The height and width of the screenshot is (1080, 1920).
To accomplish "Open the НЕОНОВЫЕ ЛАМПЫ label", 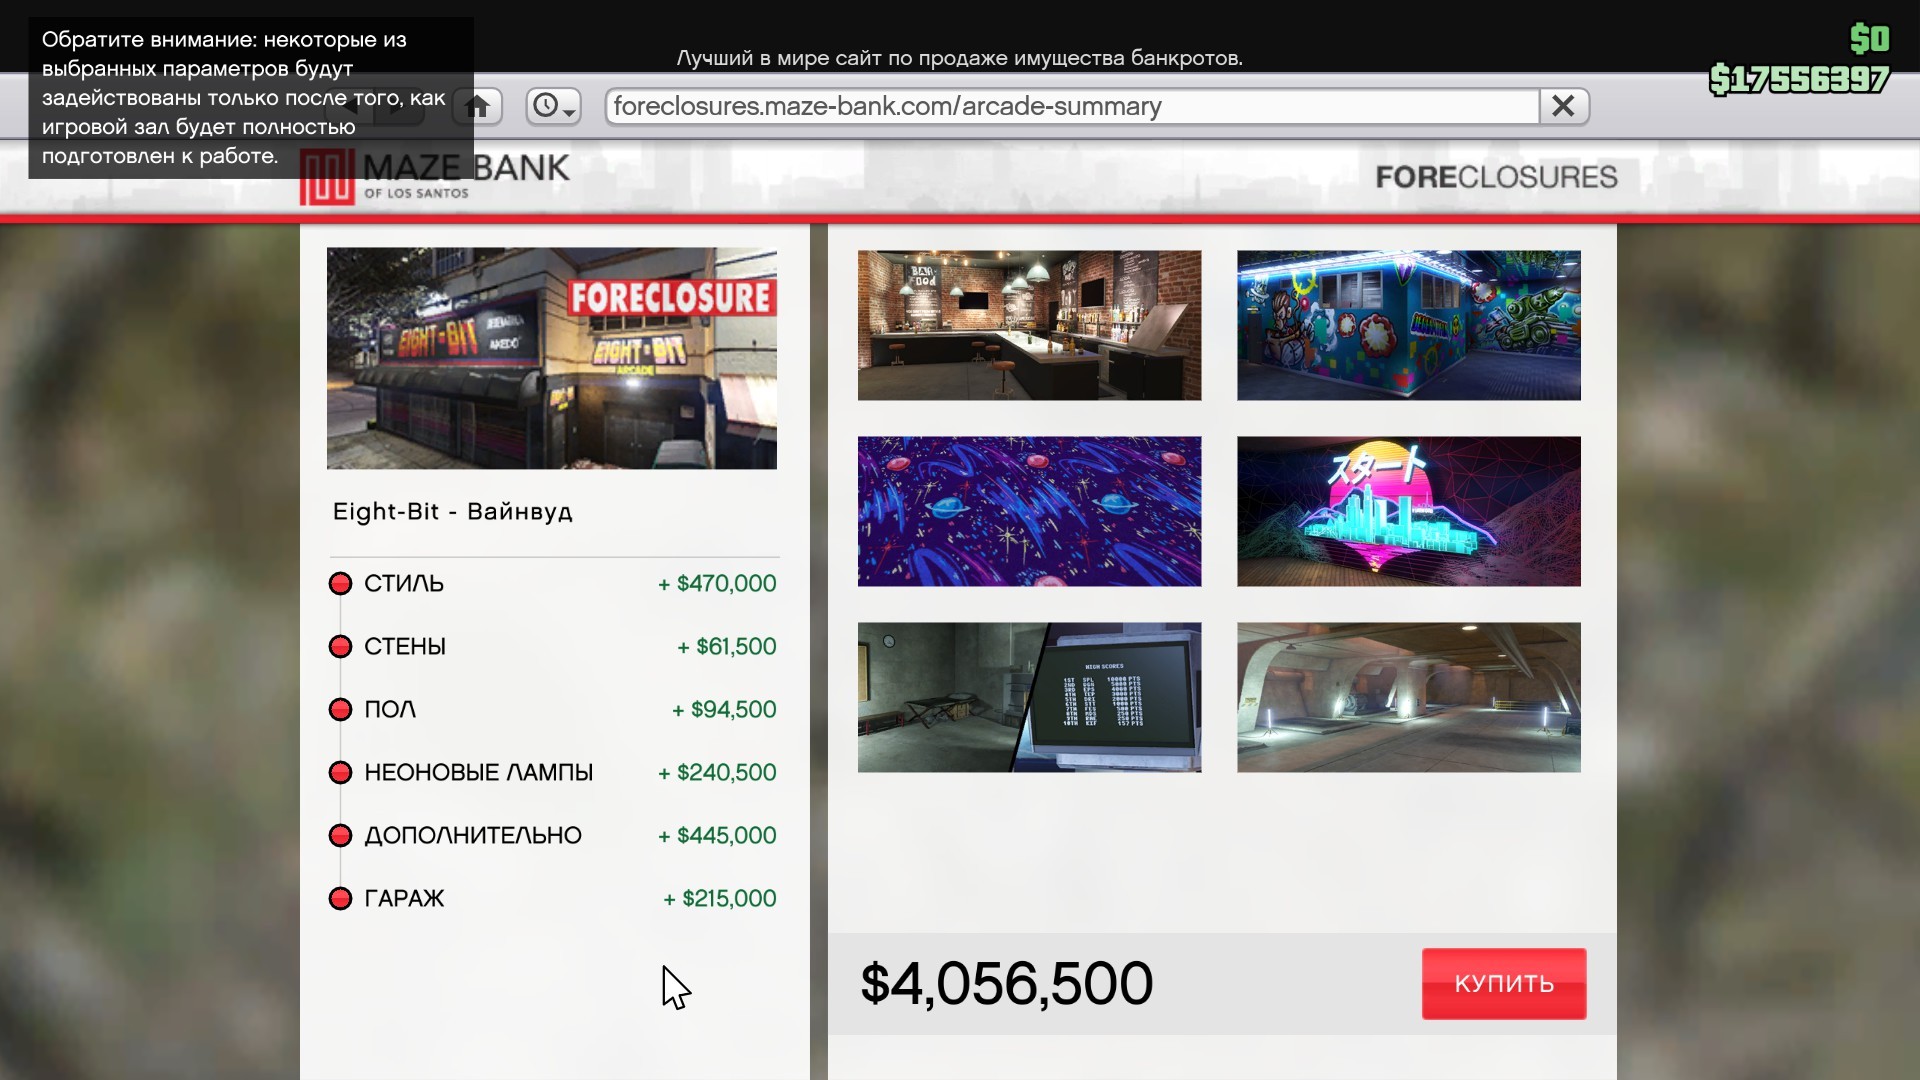I will click(479, 773).
